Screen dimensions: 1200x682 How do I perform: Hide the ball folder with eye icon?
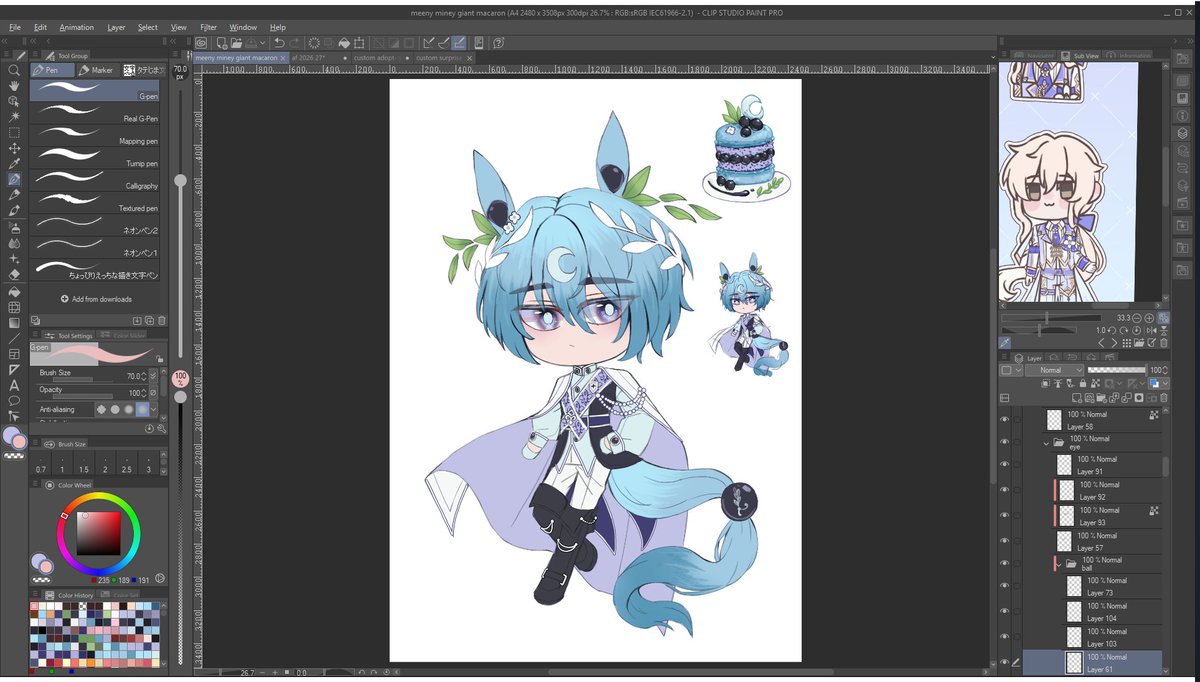point(1005,564)
